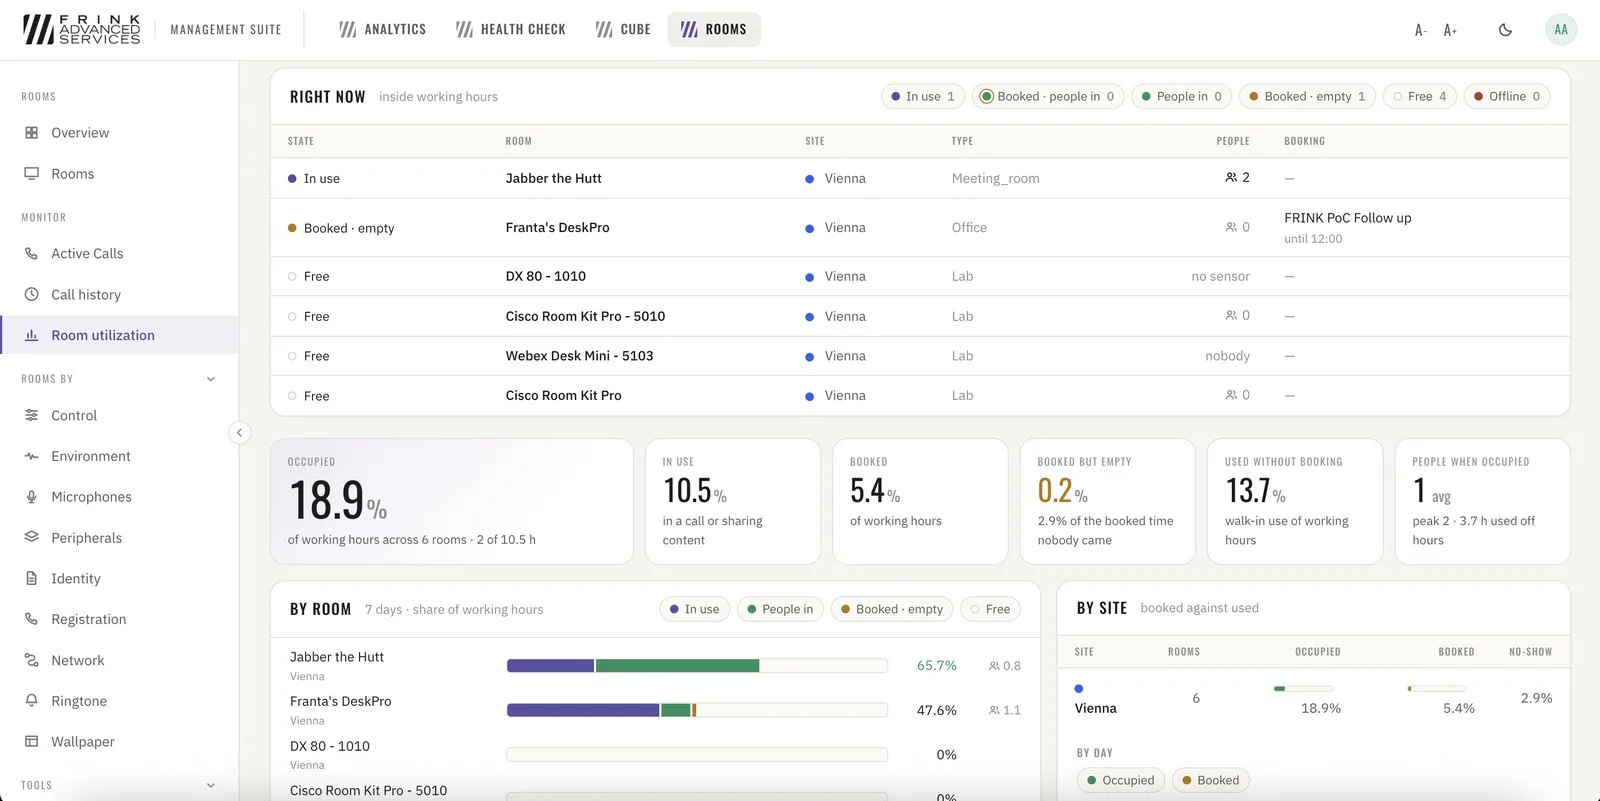Toggle the 'People in 0' status filter
This screenshot has width=1600, height=801.
tap(1181, 97)
